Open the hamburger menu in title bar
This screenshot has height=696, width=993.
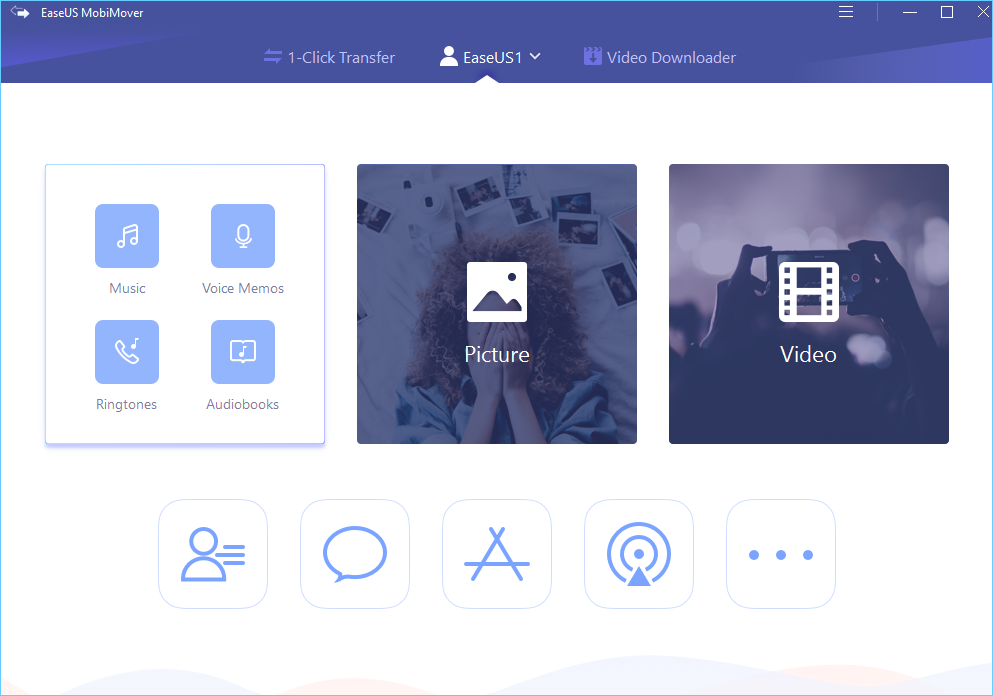pos(846,13)
